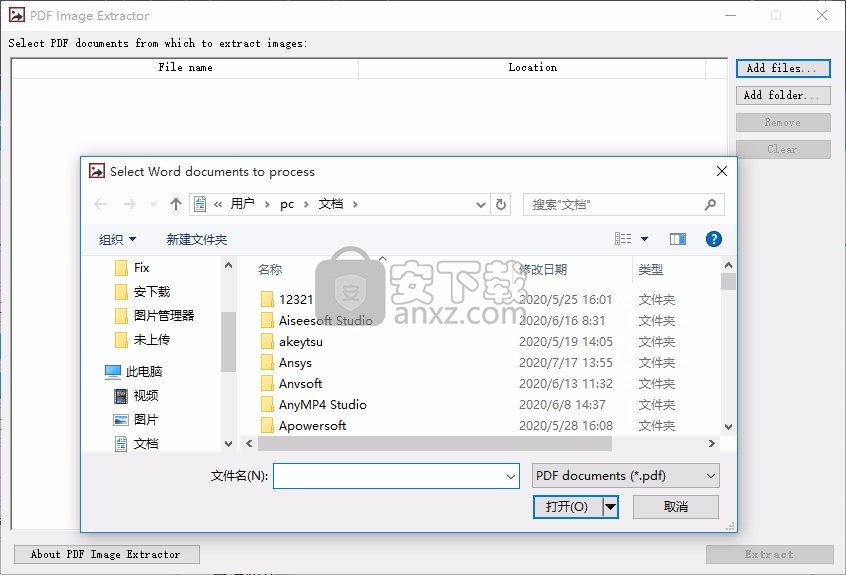Click the pc path segment

[286, 204]
